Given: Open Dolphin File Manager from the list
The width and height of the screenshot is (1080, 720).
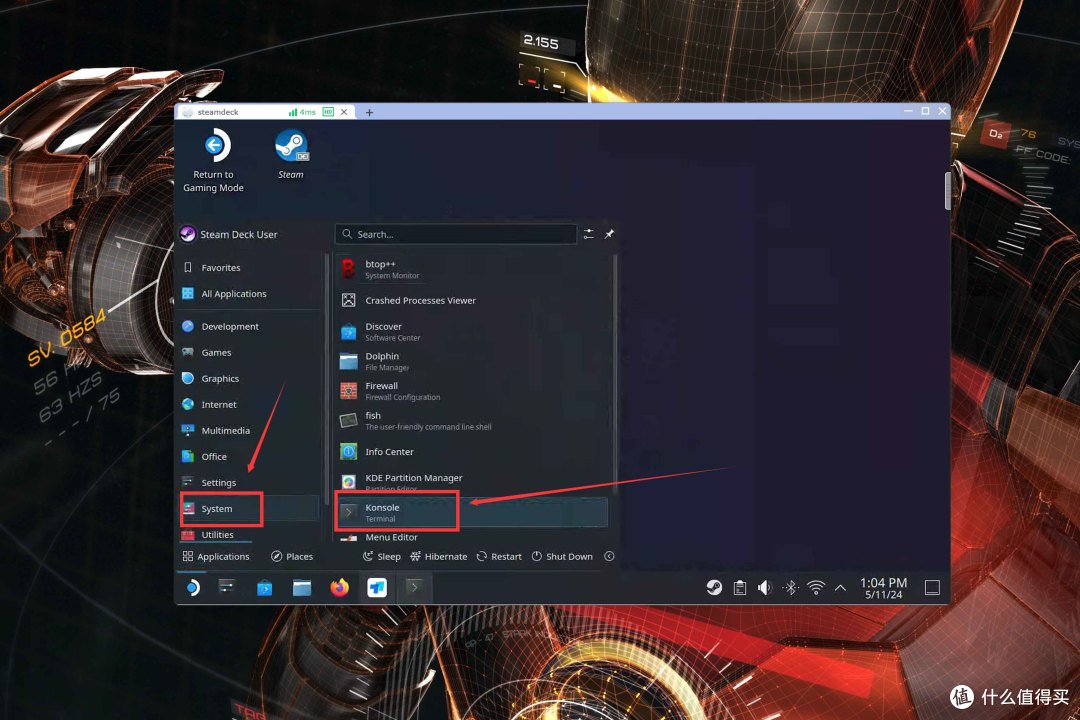Looking at the screenshot, I should (x=474, y=361).
